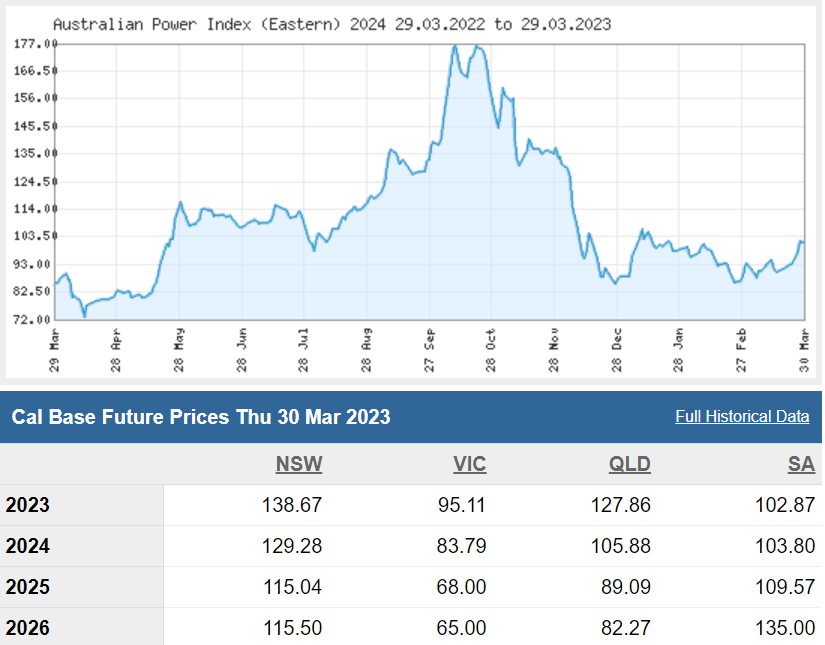Sort table by QLD column header

[629, 464]
